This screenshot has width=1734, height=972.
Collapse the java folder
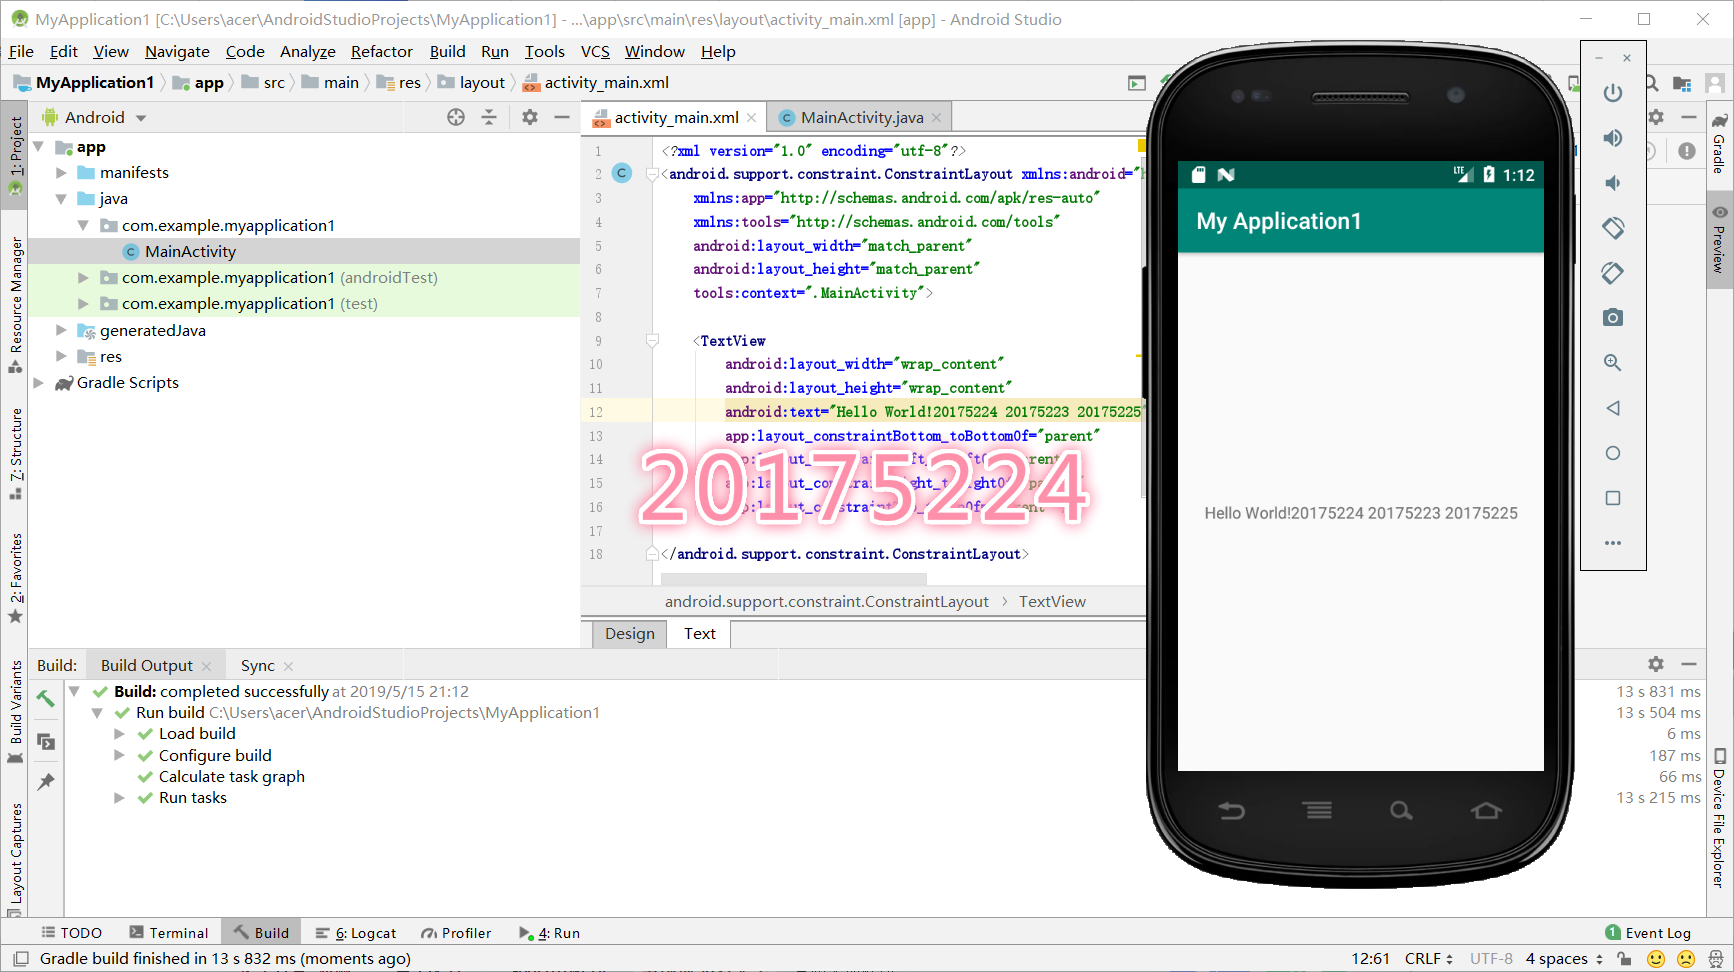click(61, 199)
